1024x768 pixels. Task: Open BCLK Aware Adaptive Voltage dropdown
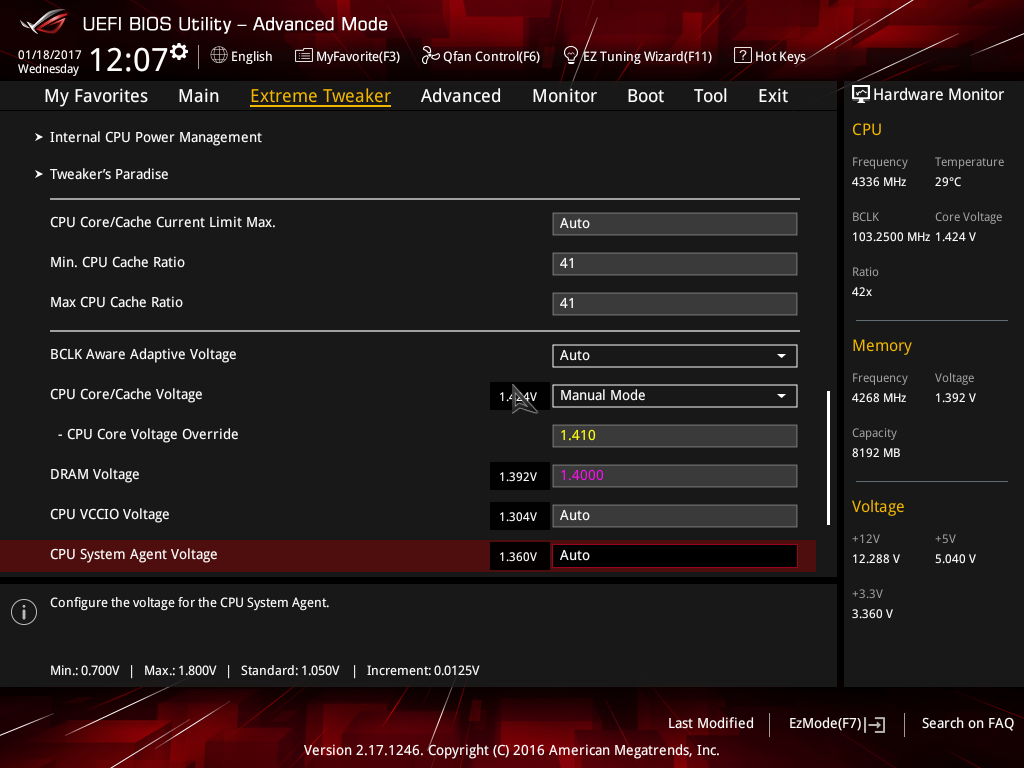[675, 356]
